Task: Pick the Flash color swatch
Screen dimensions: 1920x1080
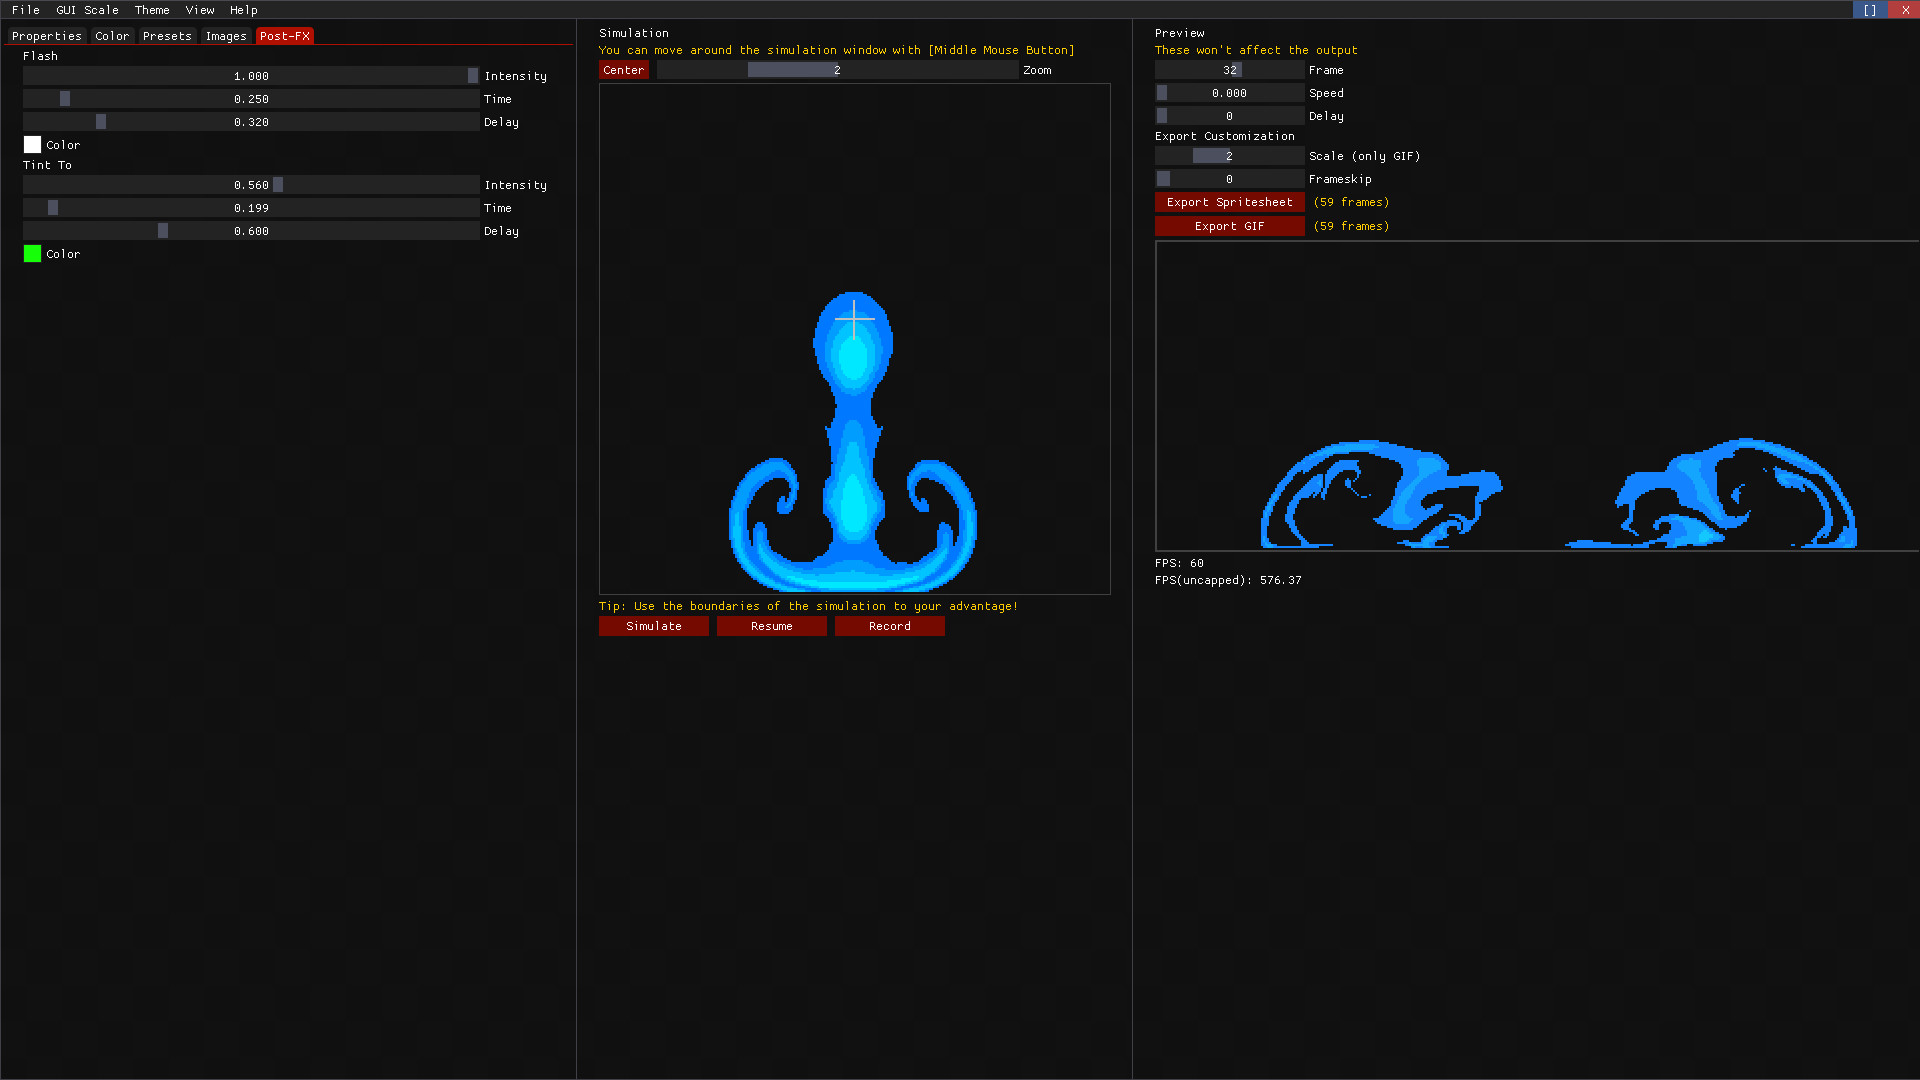Action: (x=31, y=144)
